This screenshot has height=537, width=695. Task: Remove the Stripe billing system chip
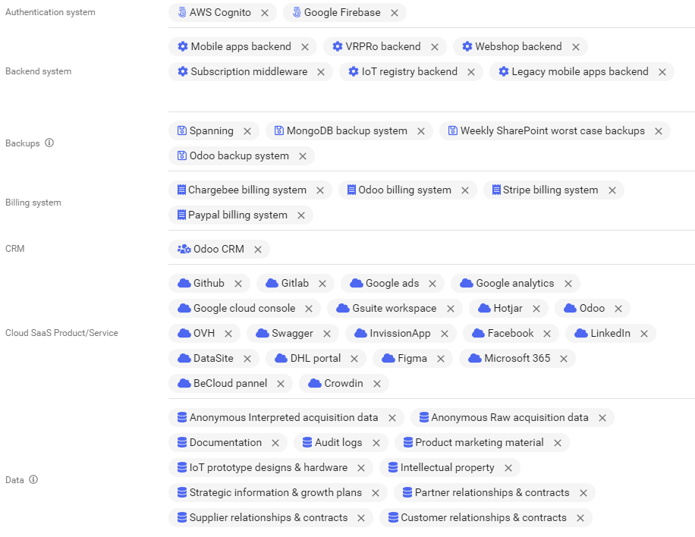[x=612, y=190]
